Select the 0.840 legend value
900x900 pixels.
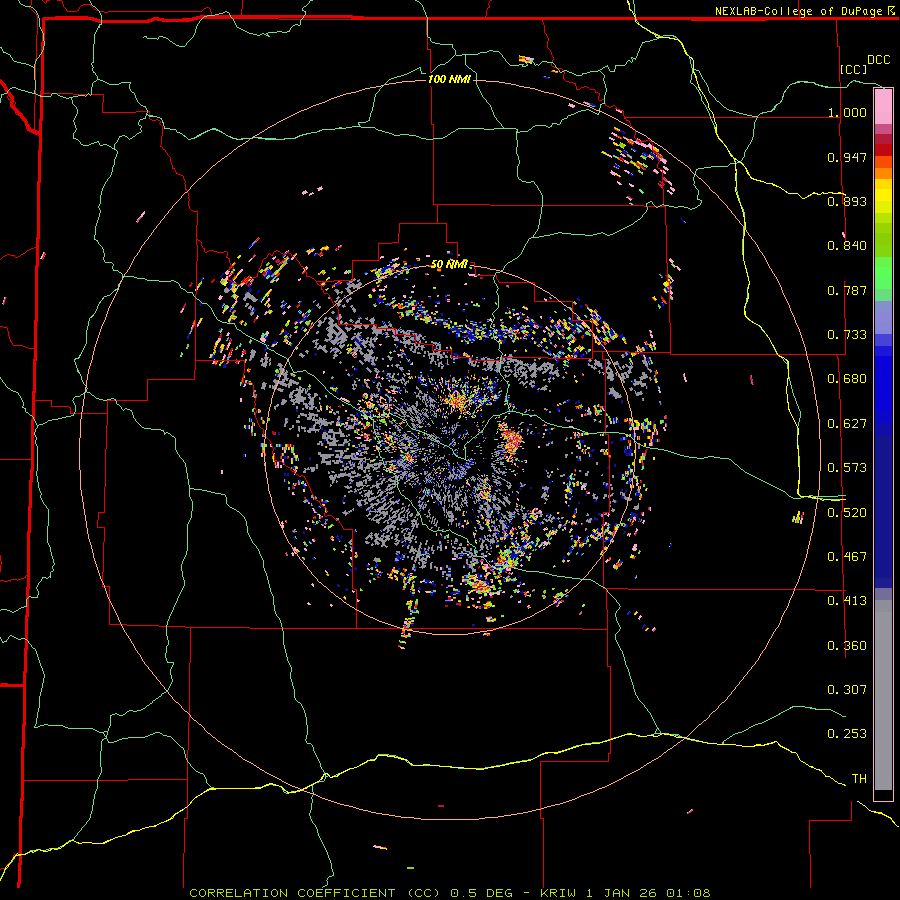coord(847,246)
